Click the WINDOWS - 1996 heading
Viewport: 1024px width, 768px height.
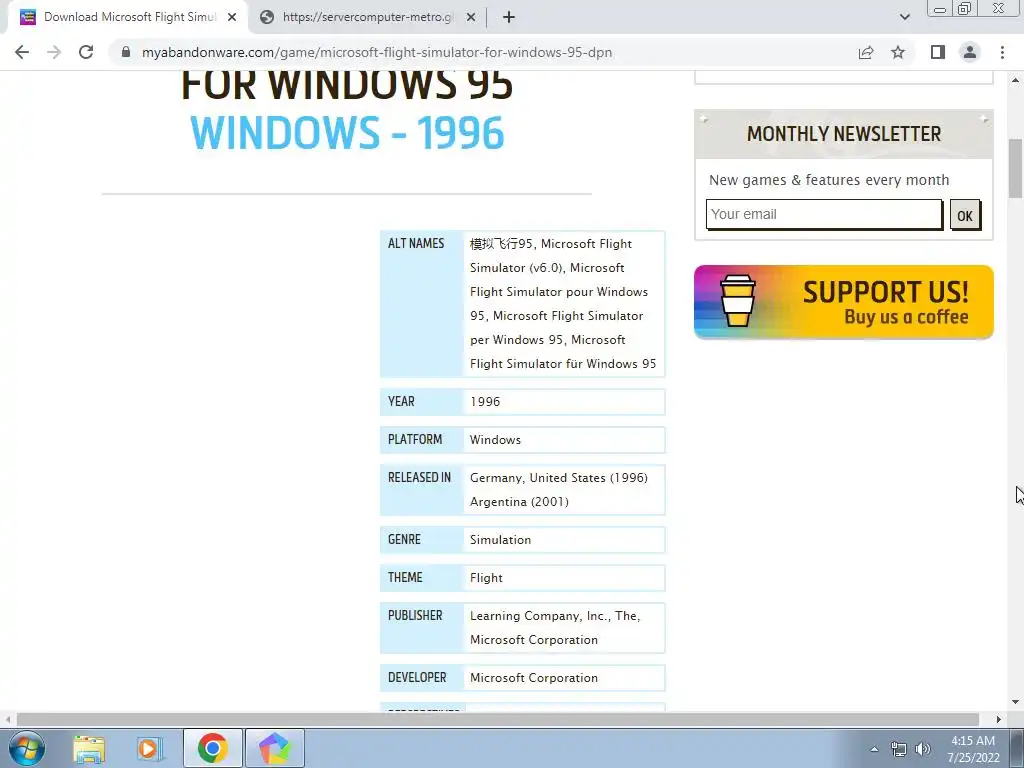[347, 133]
